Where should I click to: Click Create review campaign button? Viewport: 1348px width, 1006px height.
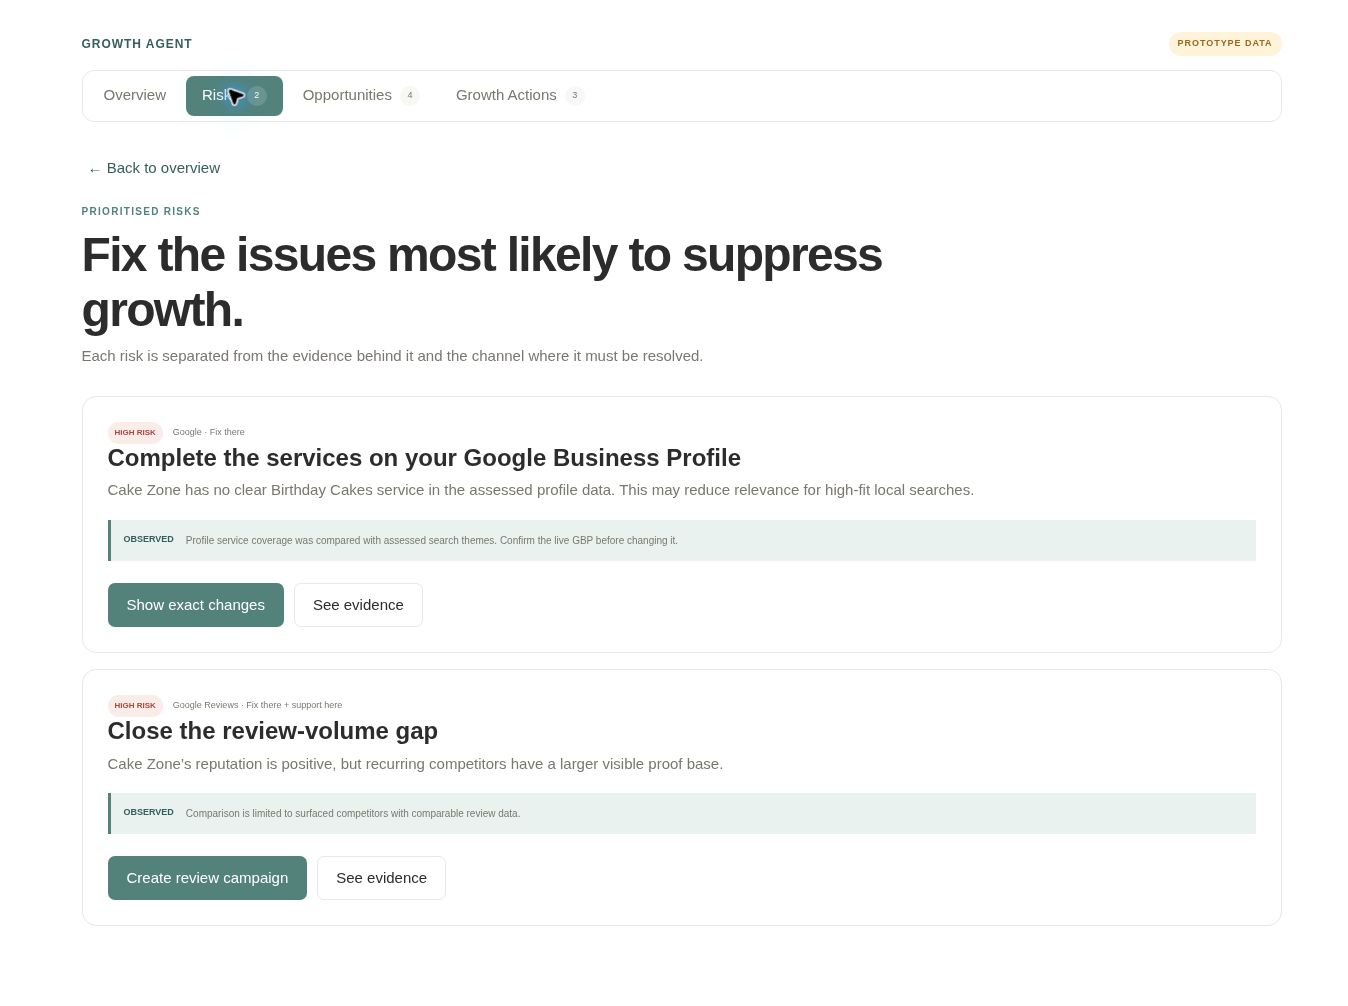(x=207, y=878)
